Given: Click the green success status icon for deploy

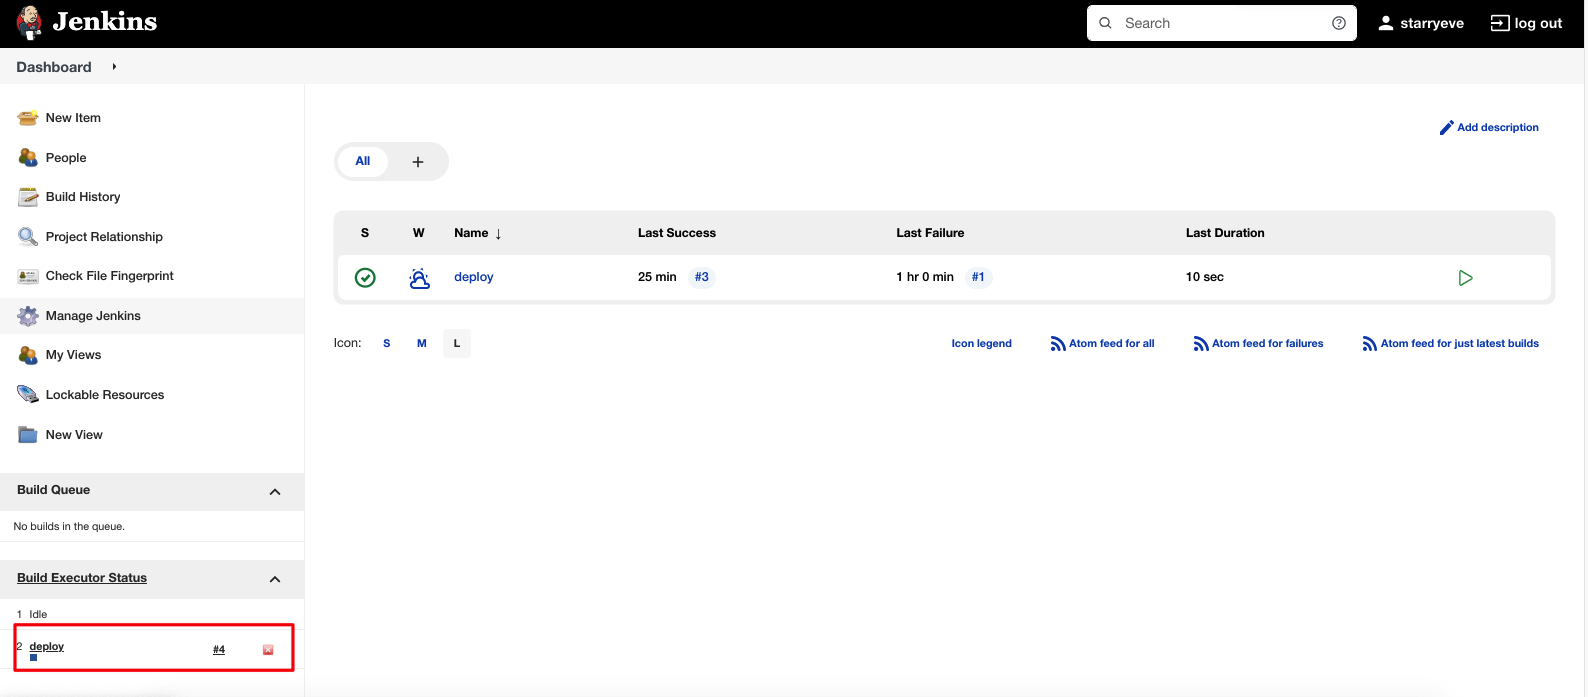Looking at the screenshot, I should (365, 277).
